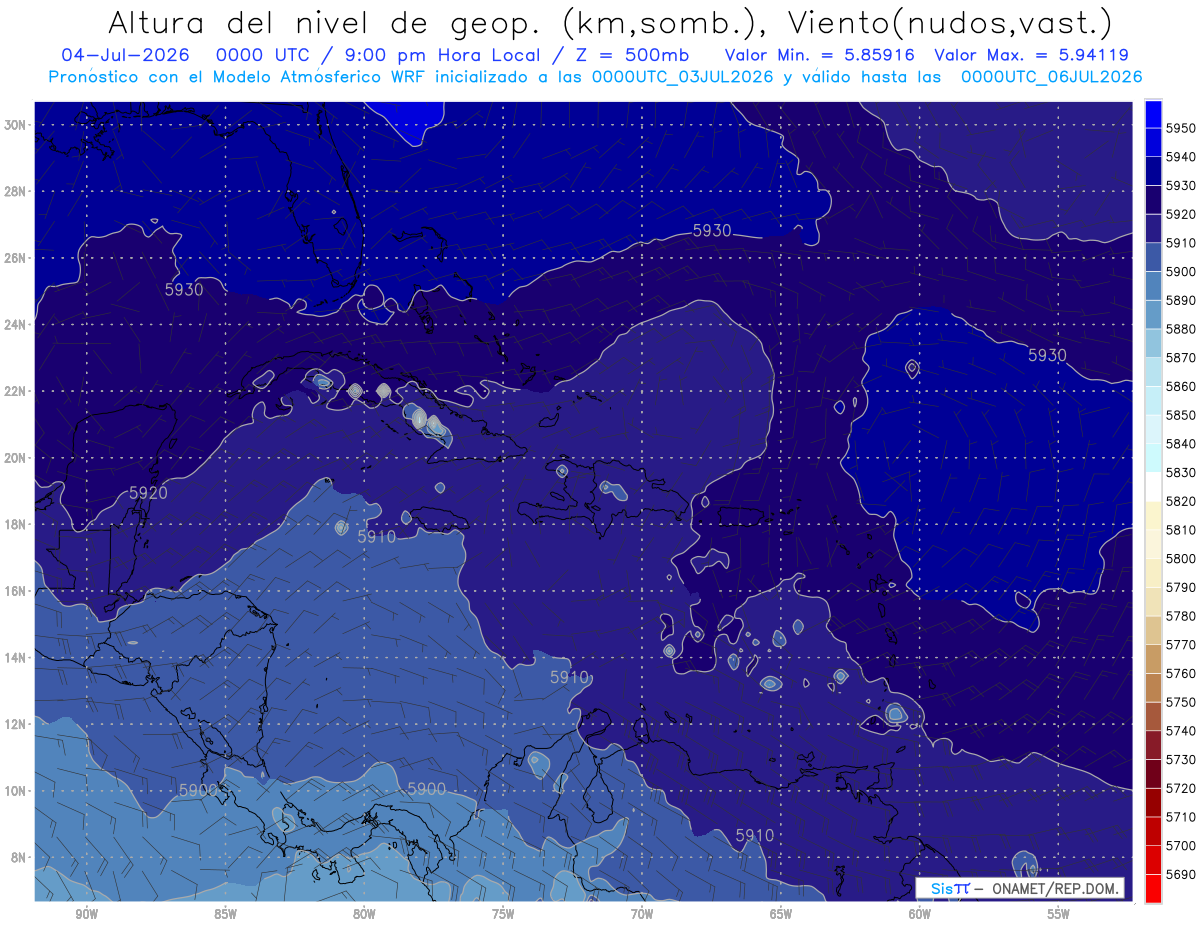Click the 5950 colorbar label
This screenshot has height=927, width=1200.
[x=1180, y=128]
